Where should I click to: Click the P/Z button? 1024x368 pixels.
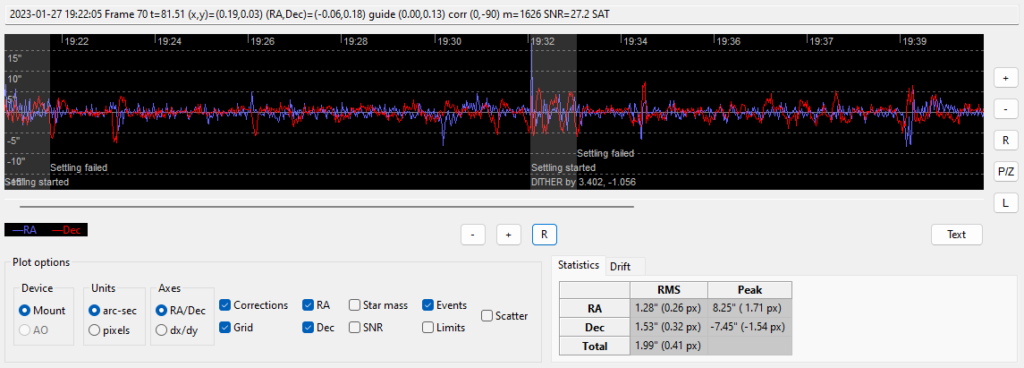(x=1005, y=172)
